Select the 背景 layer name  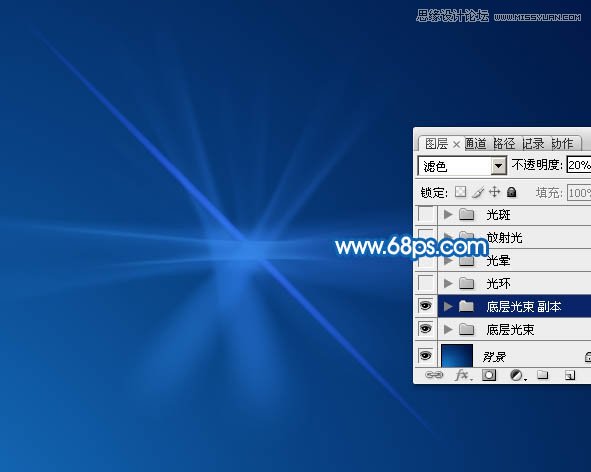coord(494,357)
